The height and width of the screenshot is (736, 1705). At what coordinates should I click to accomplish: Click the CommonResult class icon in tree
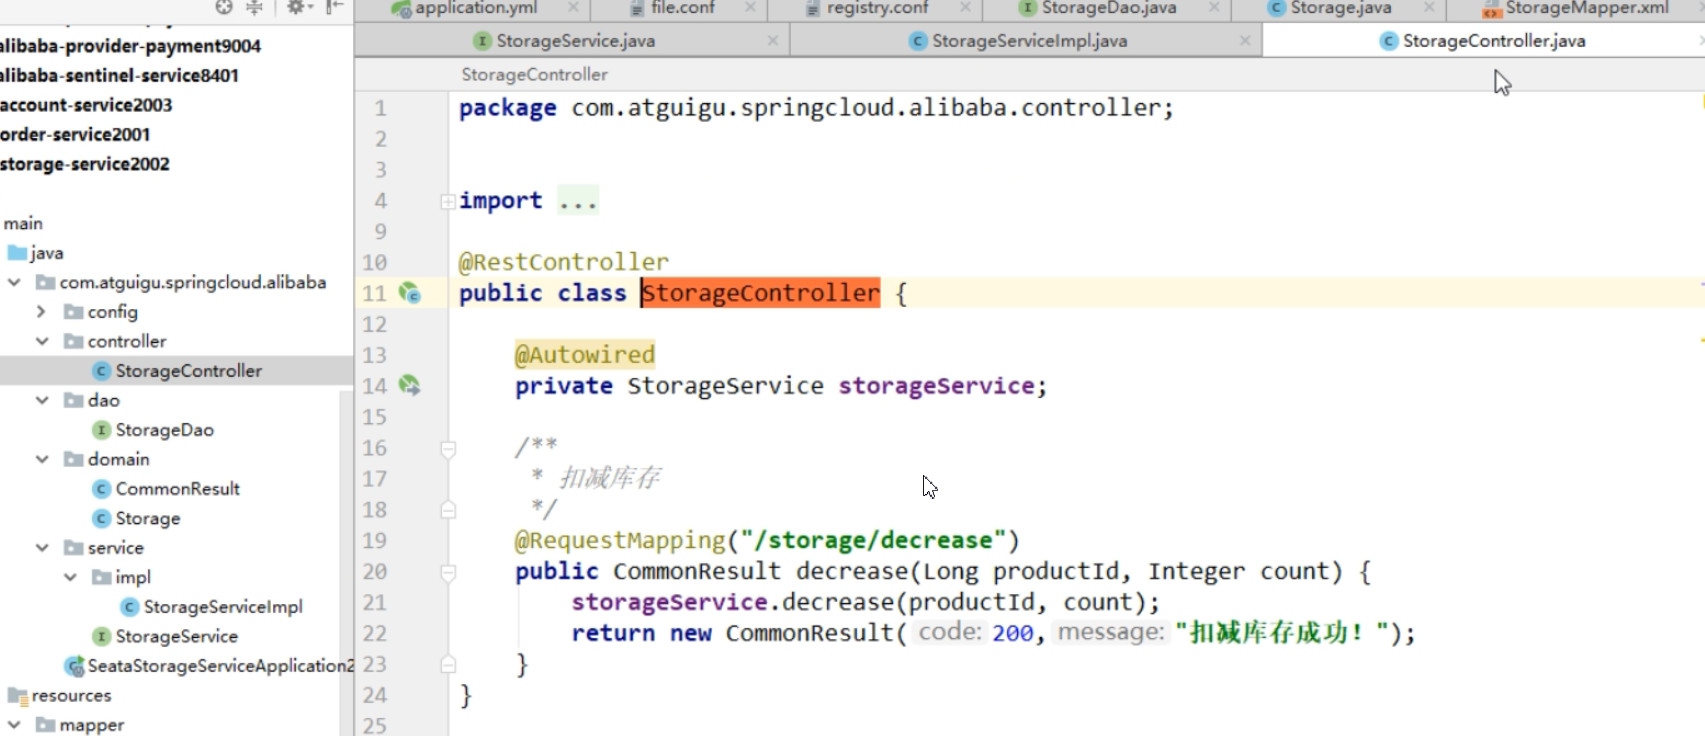click(x=101, y=489)
